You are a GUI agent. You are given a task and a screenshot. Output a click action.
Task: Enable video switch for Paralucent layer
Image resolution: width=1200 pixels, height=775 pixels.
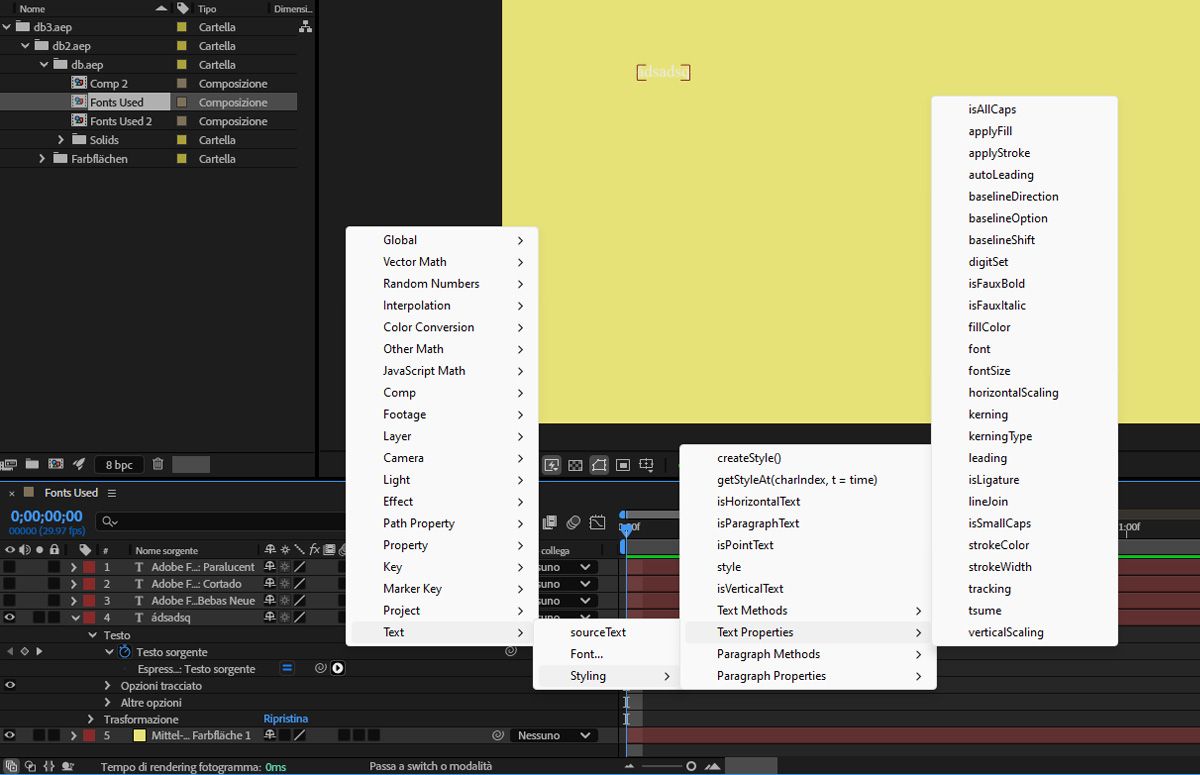[10, 567]
